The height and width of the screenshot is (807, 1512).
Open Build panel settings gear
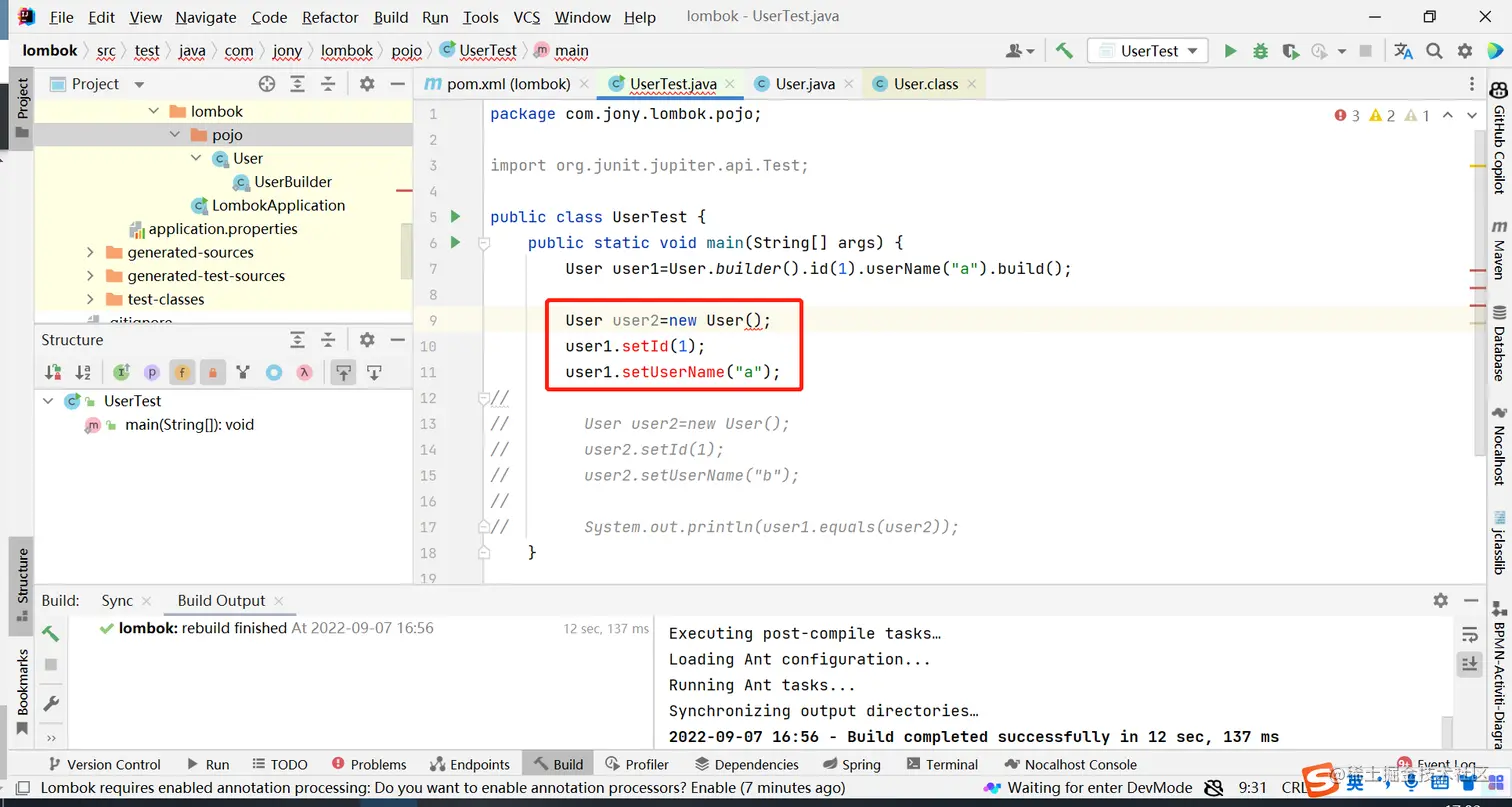click(x=1440, y=600)
